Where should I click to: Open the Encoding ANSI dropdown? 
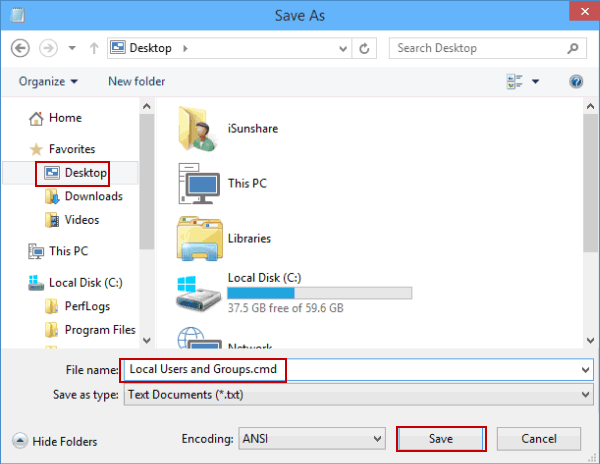click(x=312, y=438)
